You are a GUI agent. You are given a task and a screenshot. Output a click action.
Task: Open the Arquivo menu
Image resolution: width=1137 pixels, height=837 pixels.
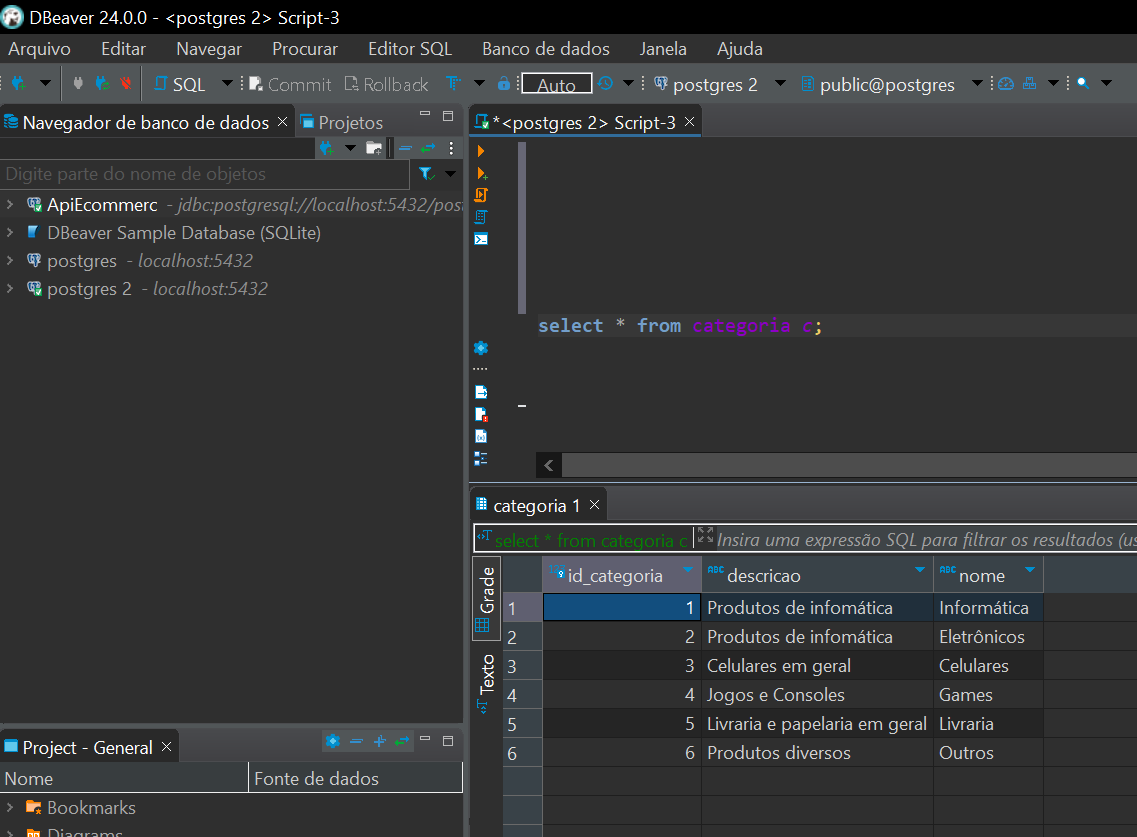tap(39, 49)
